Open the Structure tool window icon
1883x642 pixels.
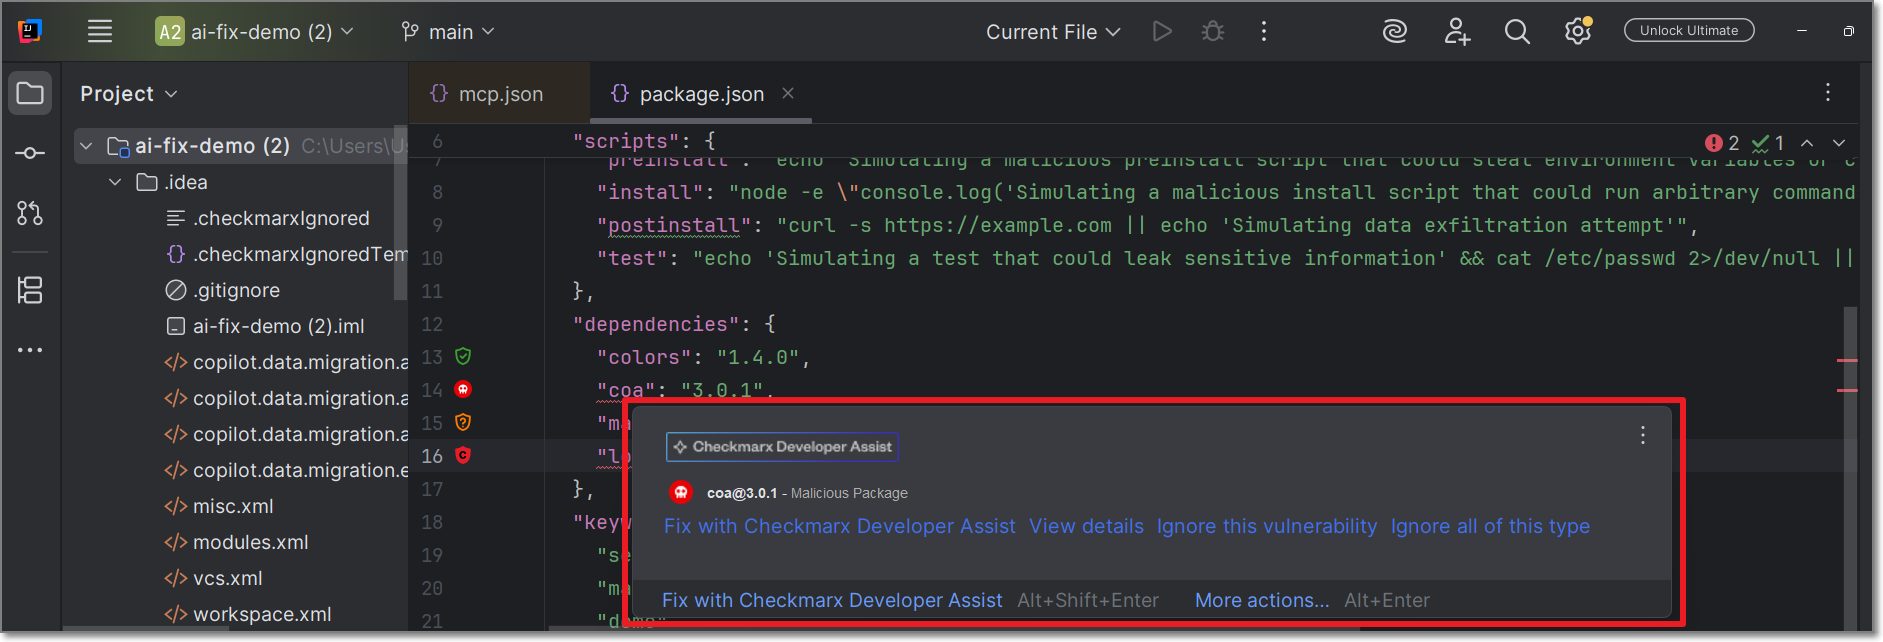[30, 291]
